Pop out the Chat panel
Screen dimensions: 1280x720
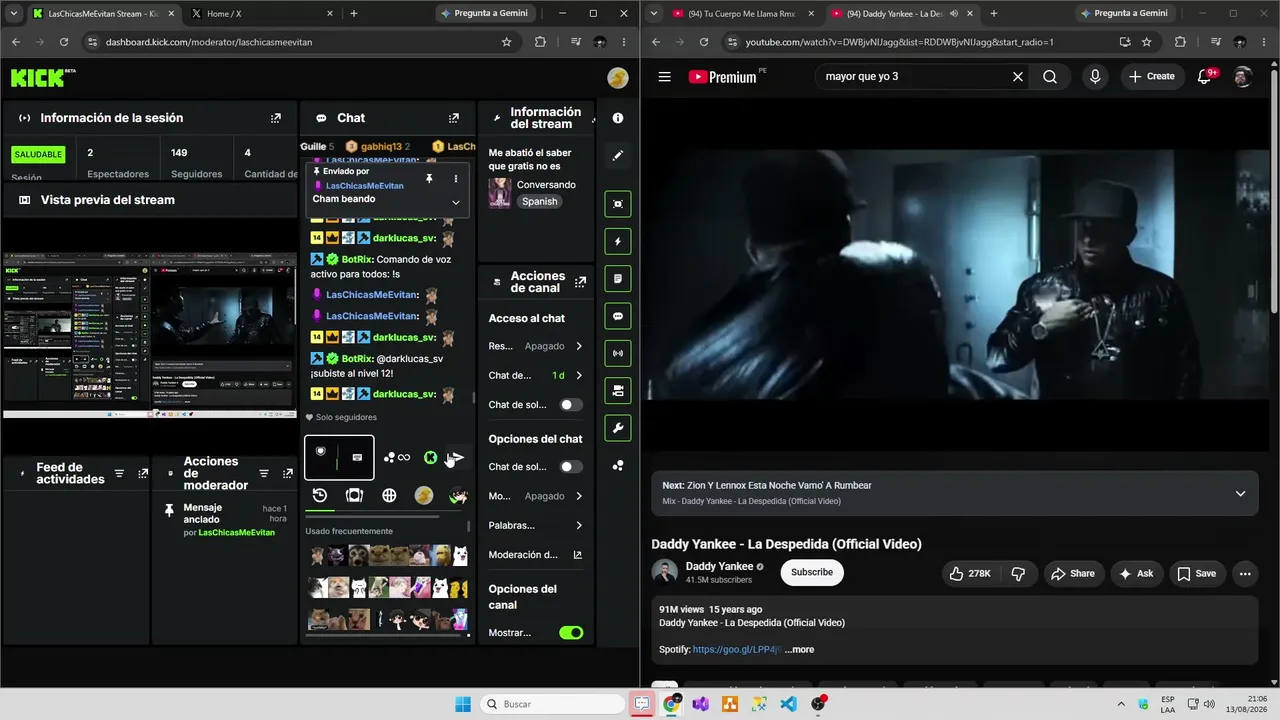click(x=454, y=118)
